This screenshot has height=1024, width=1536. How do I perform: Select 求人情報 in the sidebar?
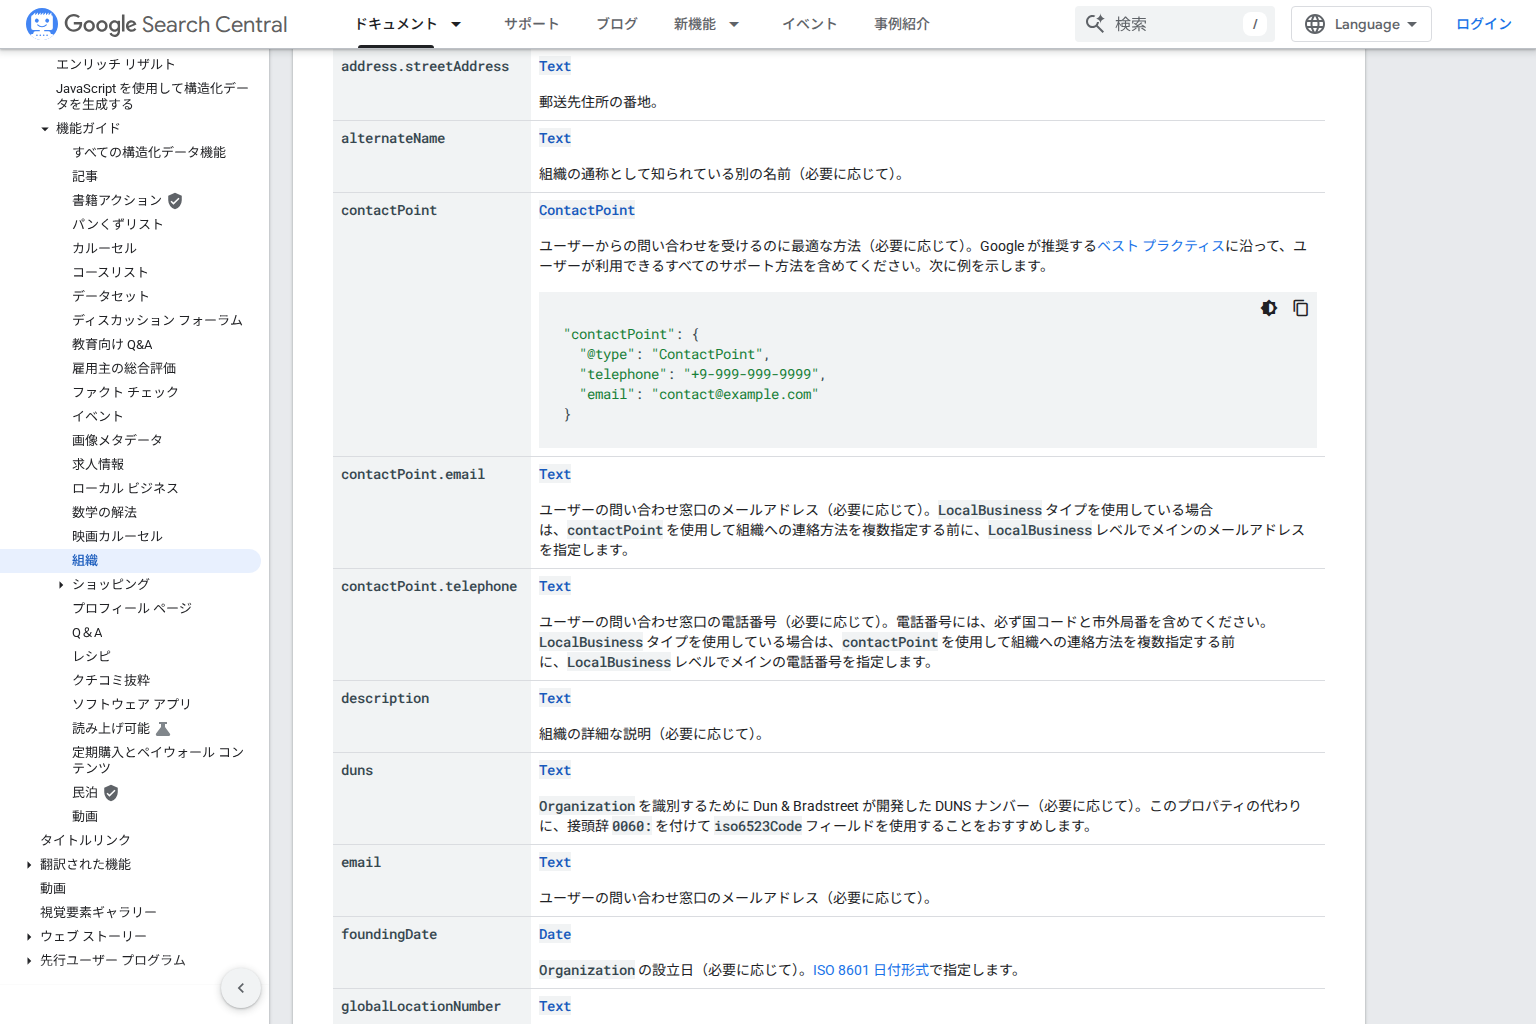pyautogui.click(x=98, y=465)
